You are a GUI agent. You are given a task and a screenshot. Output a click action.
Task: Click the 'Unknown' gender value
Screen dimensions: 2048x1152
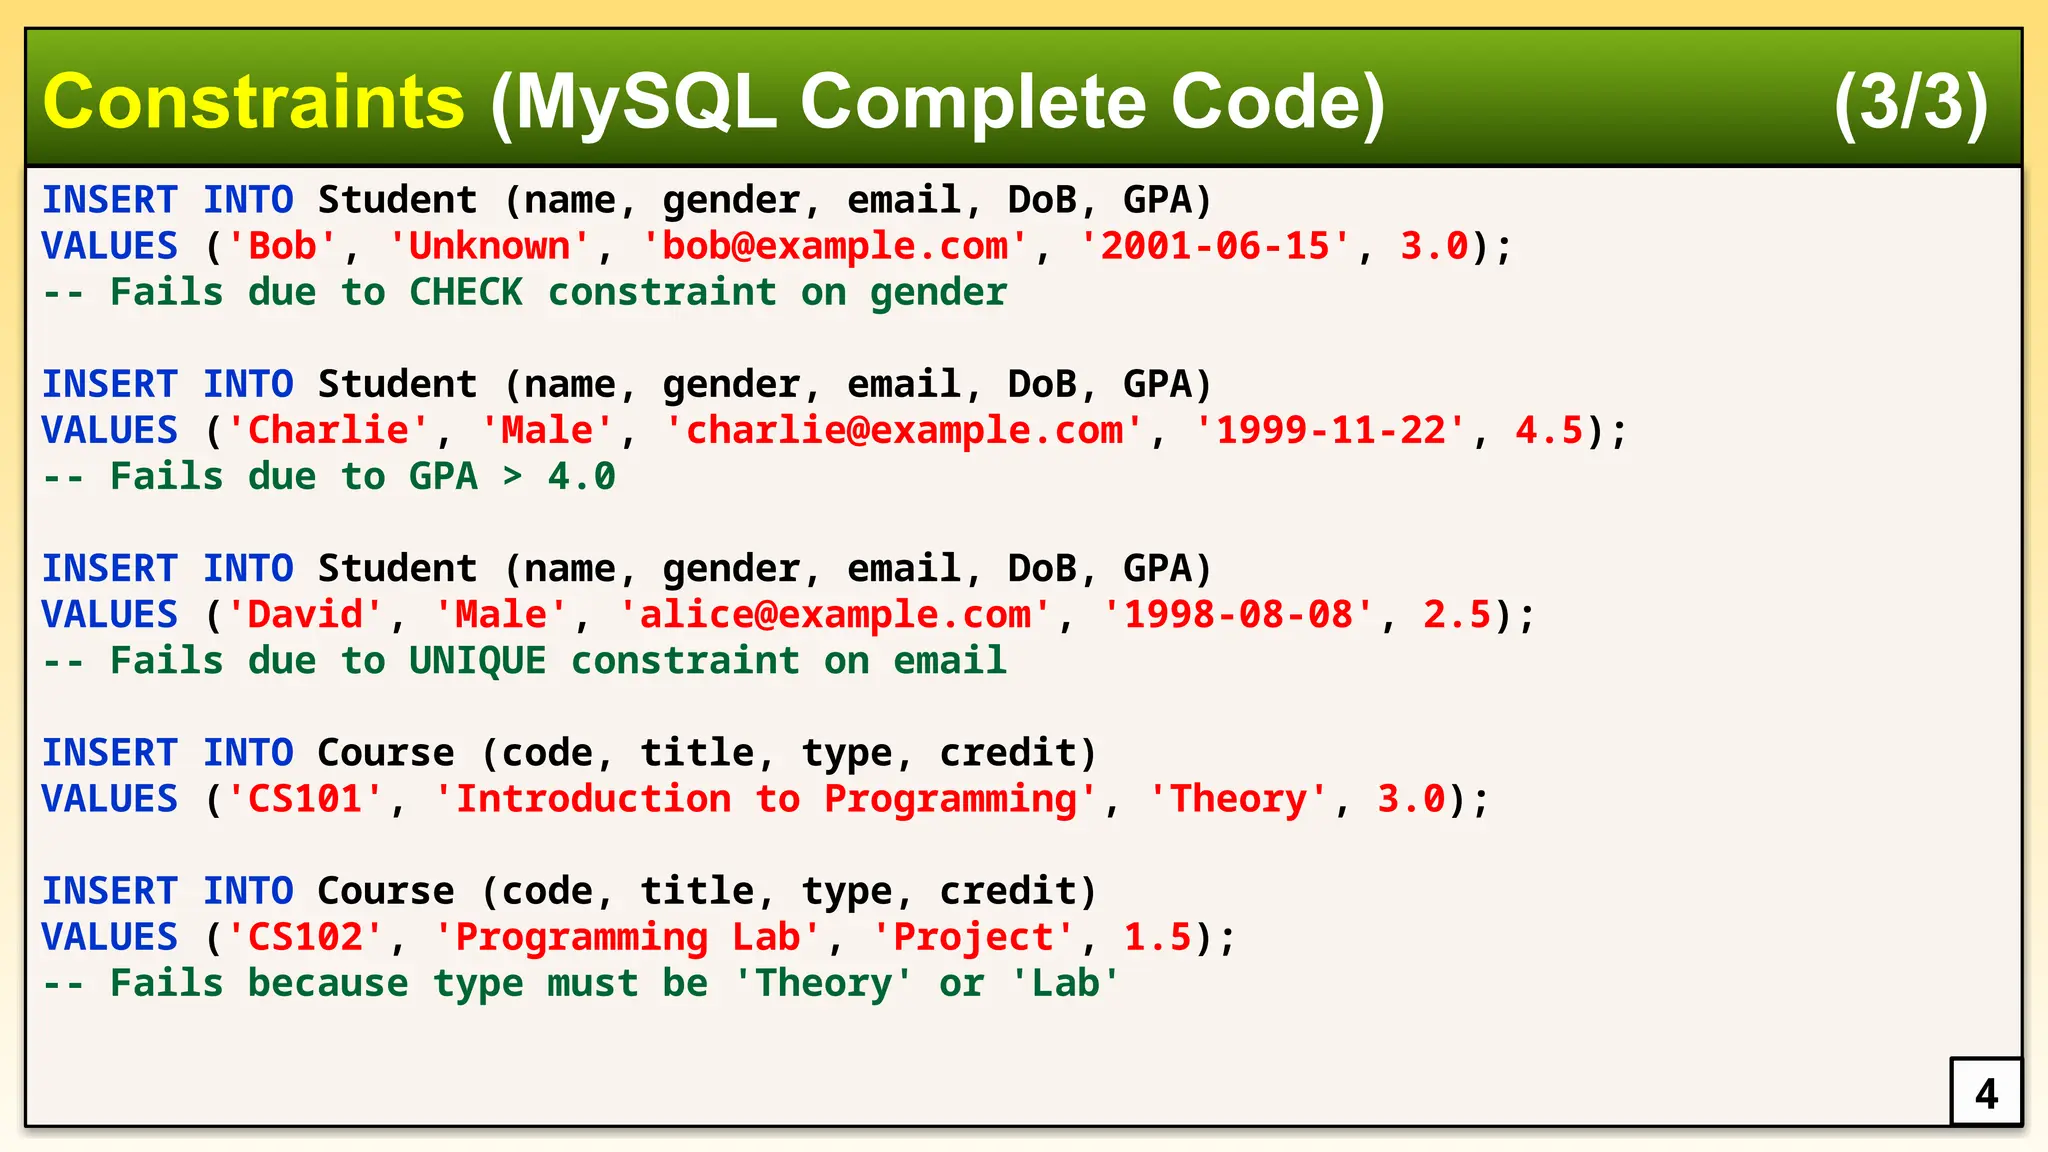tap(490, 246)
